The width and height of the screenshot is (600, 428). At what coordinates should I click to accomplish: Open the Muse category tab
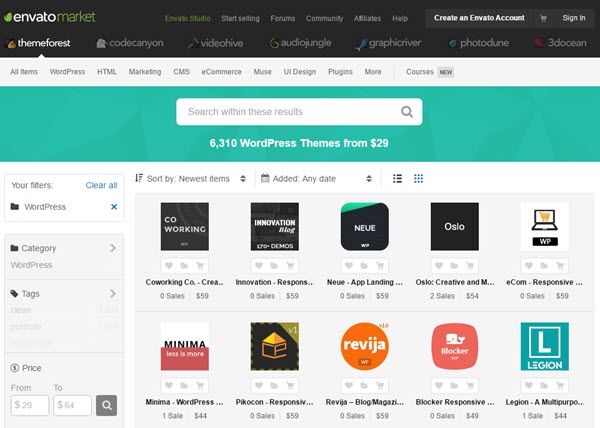tap(262, 72)
